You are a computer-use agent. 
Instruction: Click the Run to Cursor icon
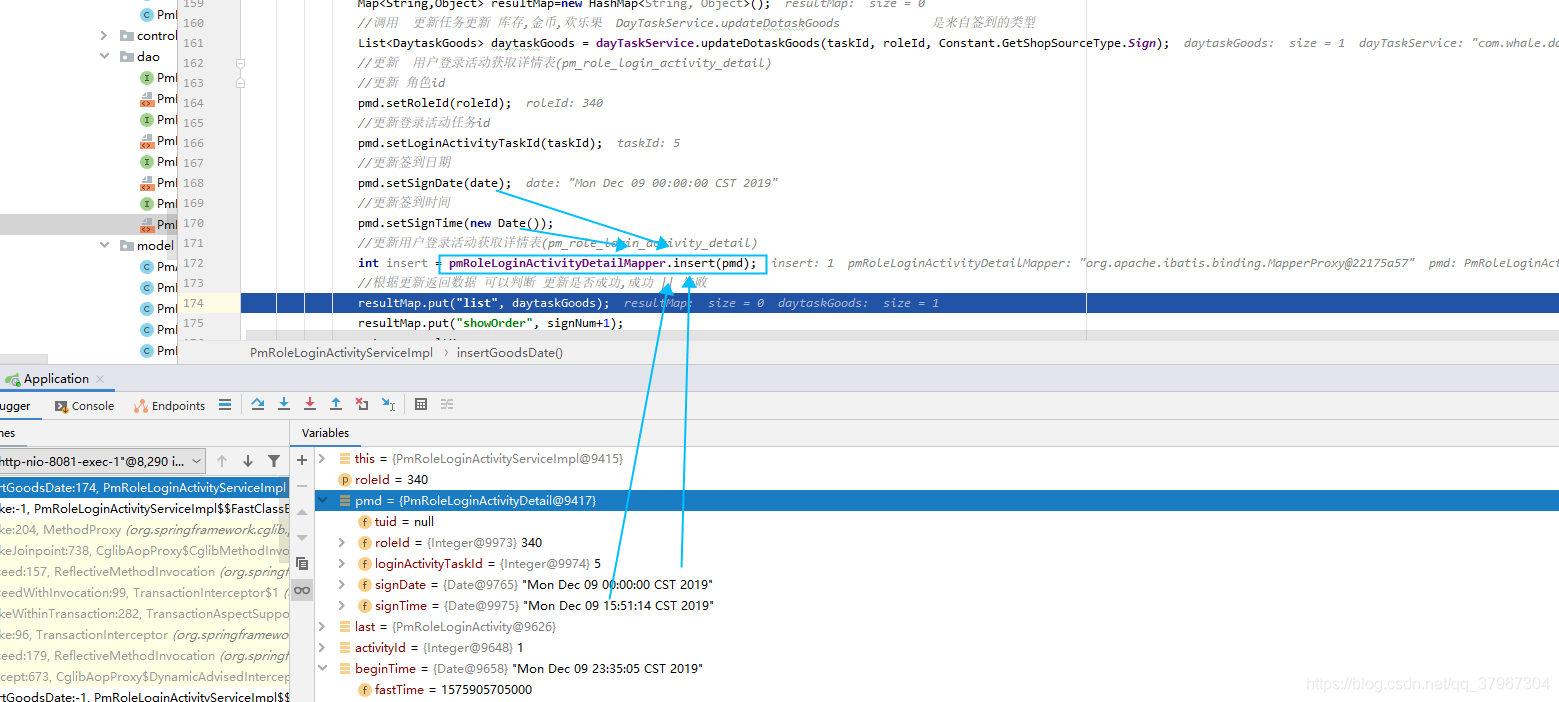tap(388, 404)
